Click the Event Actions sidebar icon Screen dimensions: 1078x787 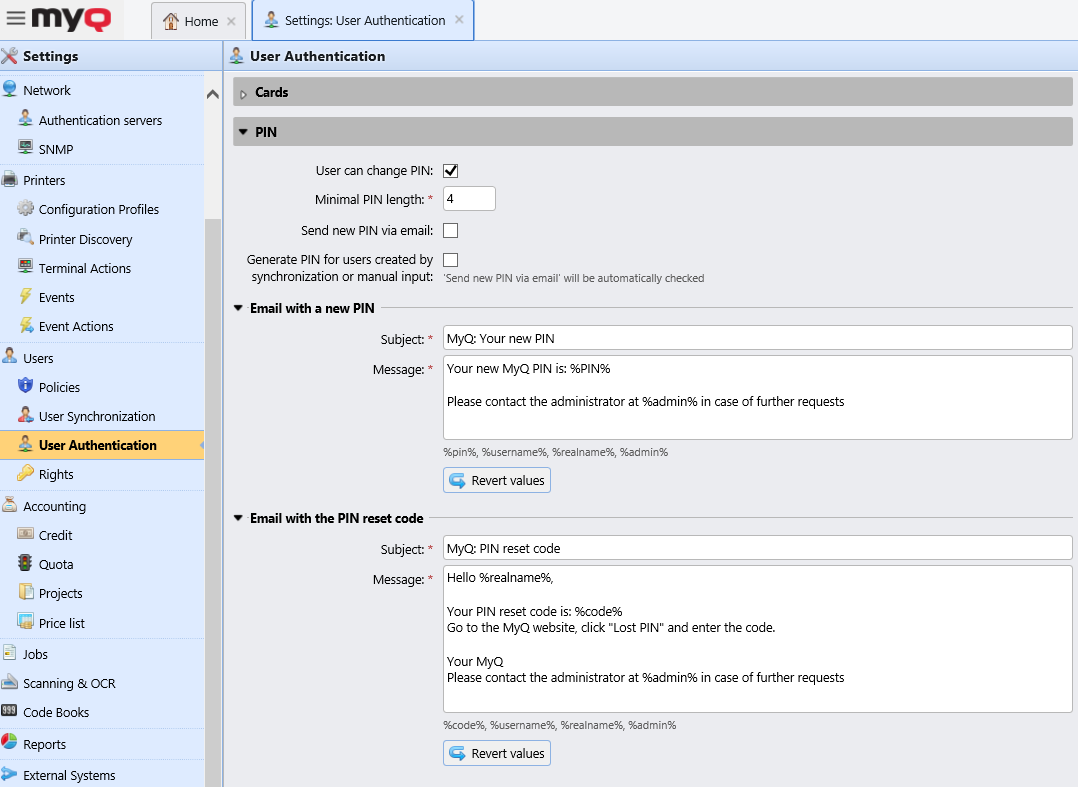(23, 326)
